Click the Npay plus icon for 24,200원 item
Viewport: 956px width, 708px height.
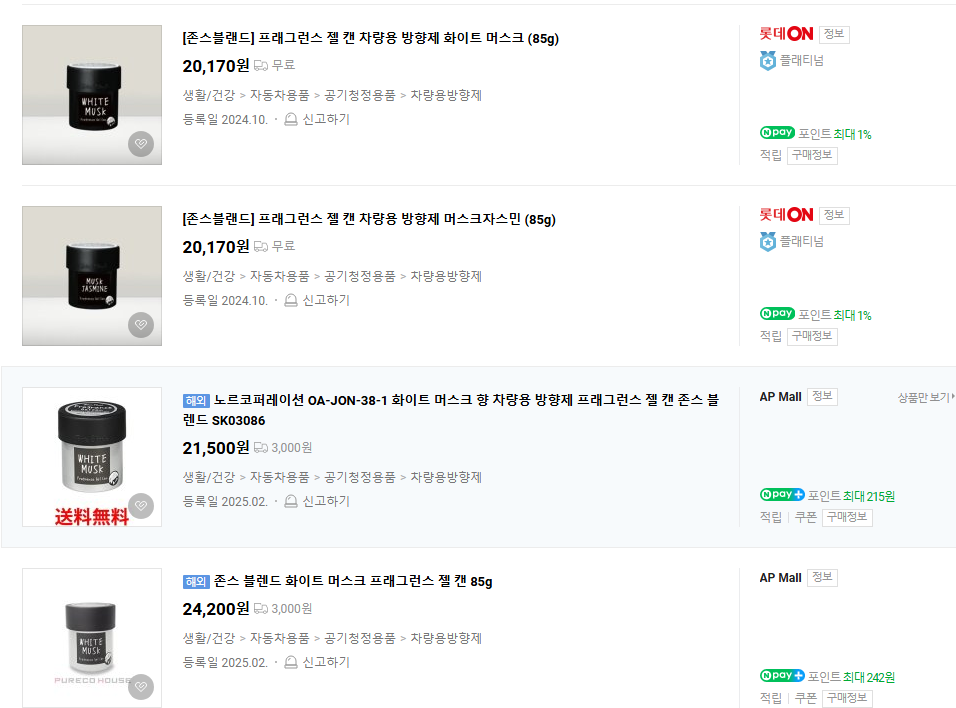782,676
